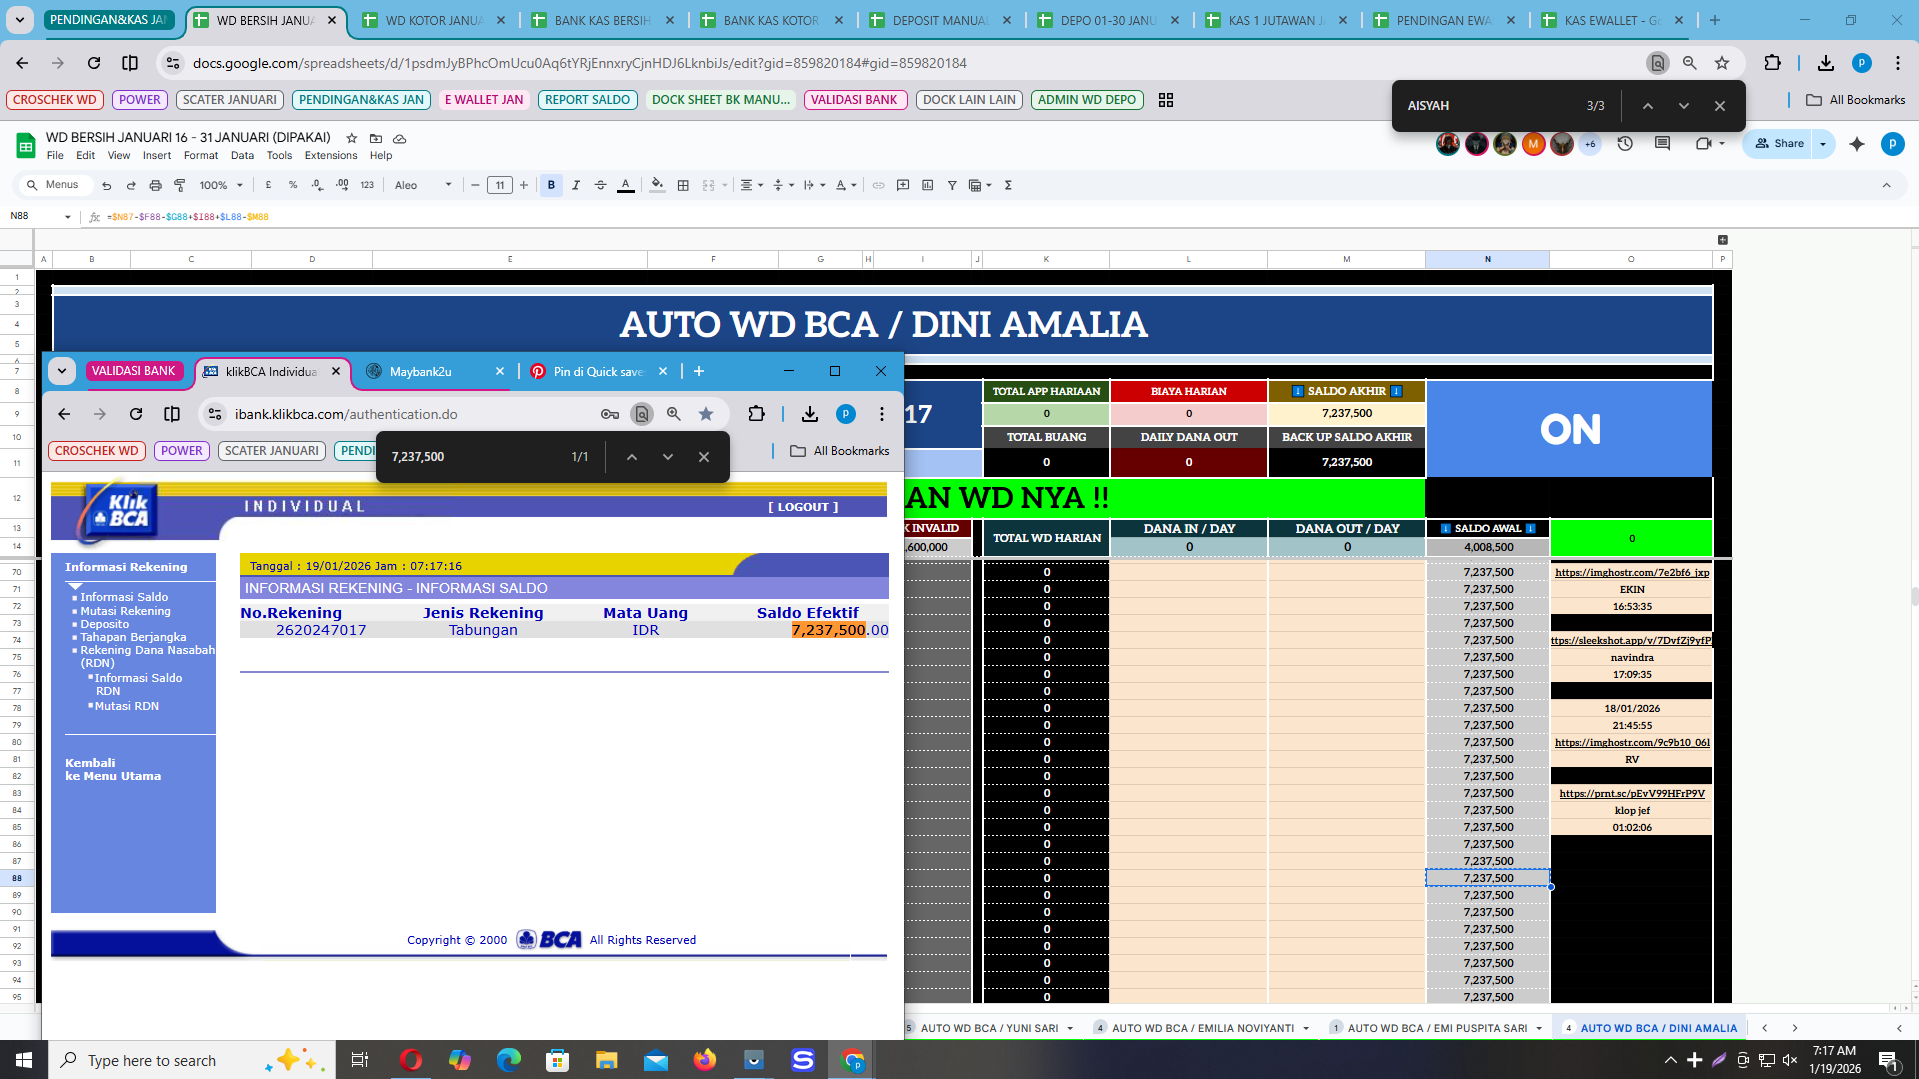Open the Functions sigma menu
The height and width of the screenshot is (1079, 1919).
tap(1008, 185)
